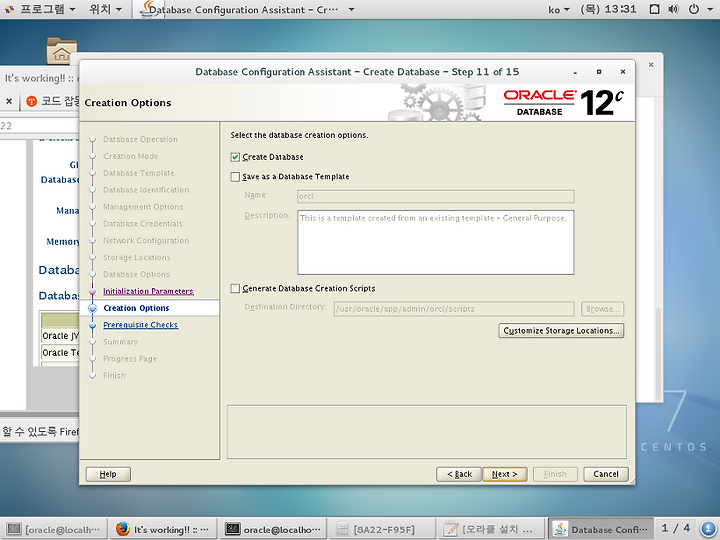Click the 1 / 4 workspace switcher
This screenshot has height=540, width=720.
pos(676,529)
